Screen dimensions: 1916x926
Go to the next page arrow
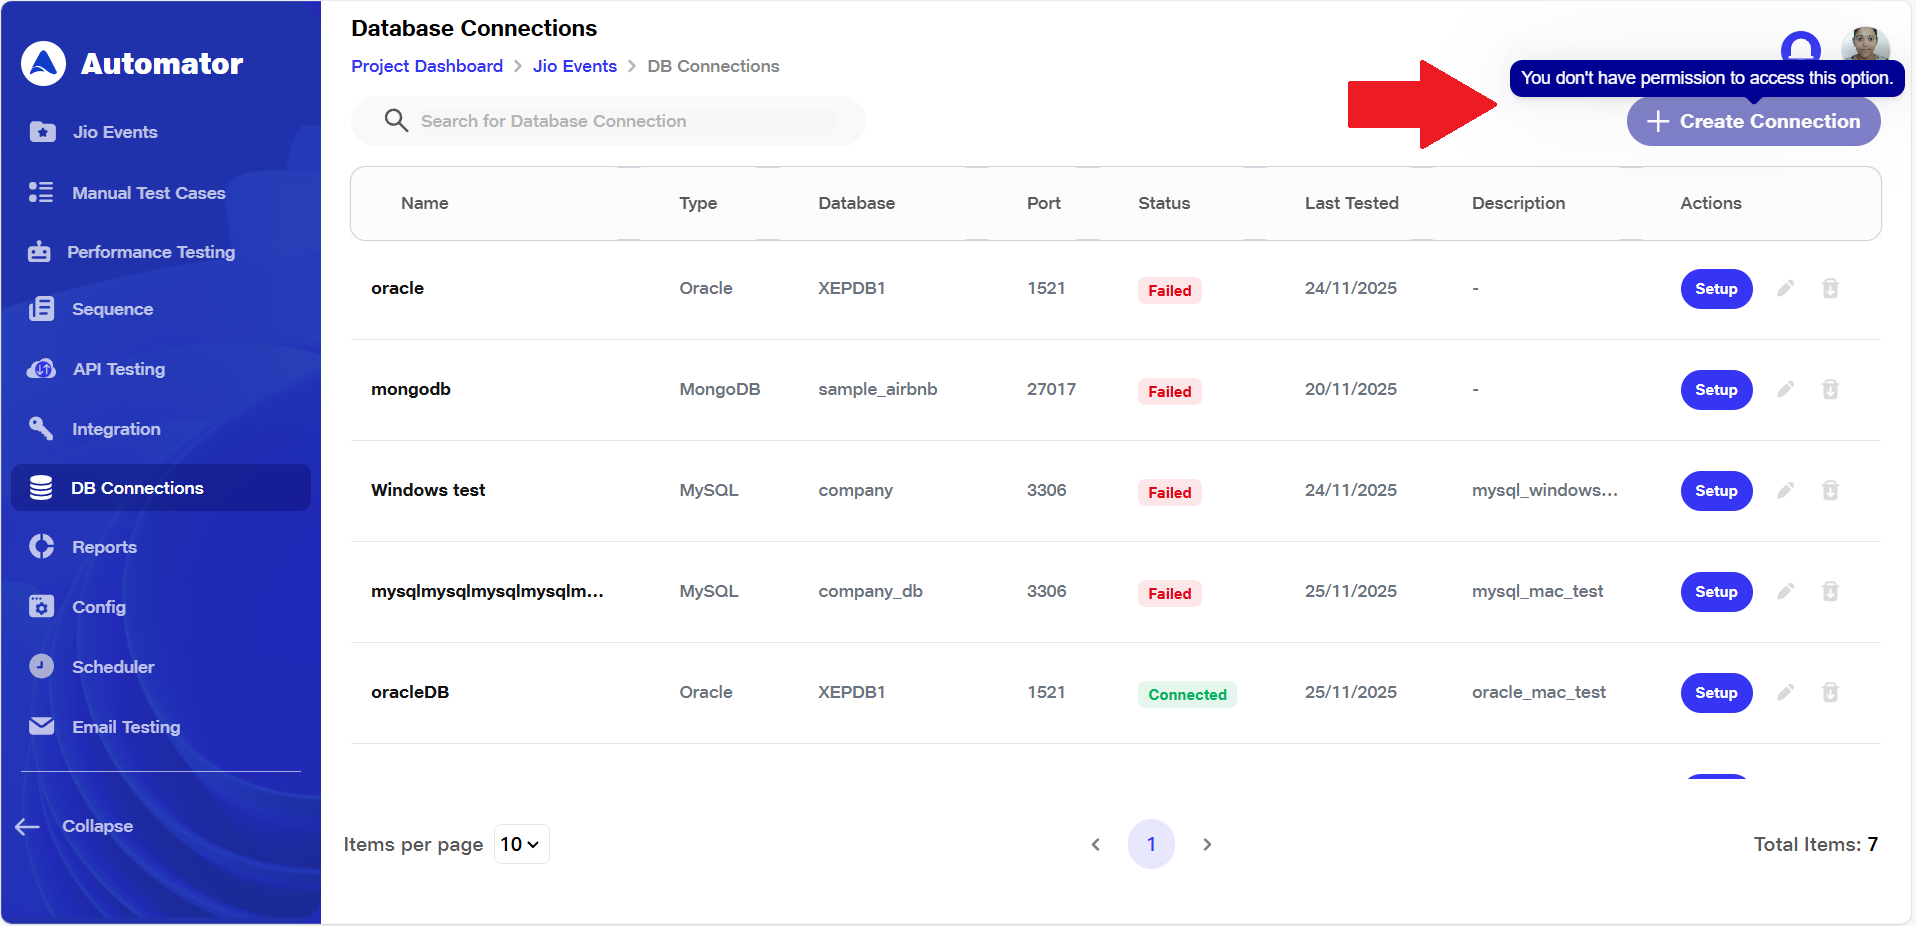(x=1207, y=845)
